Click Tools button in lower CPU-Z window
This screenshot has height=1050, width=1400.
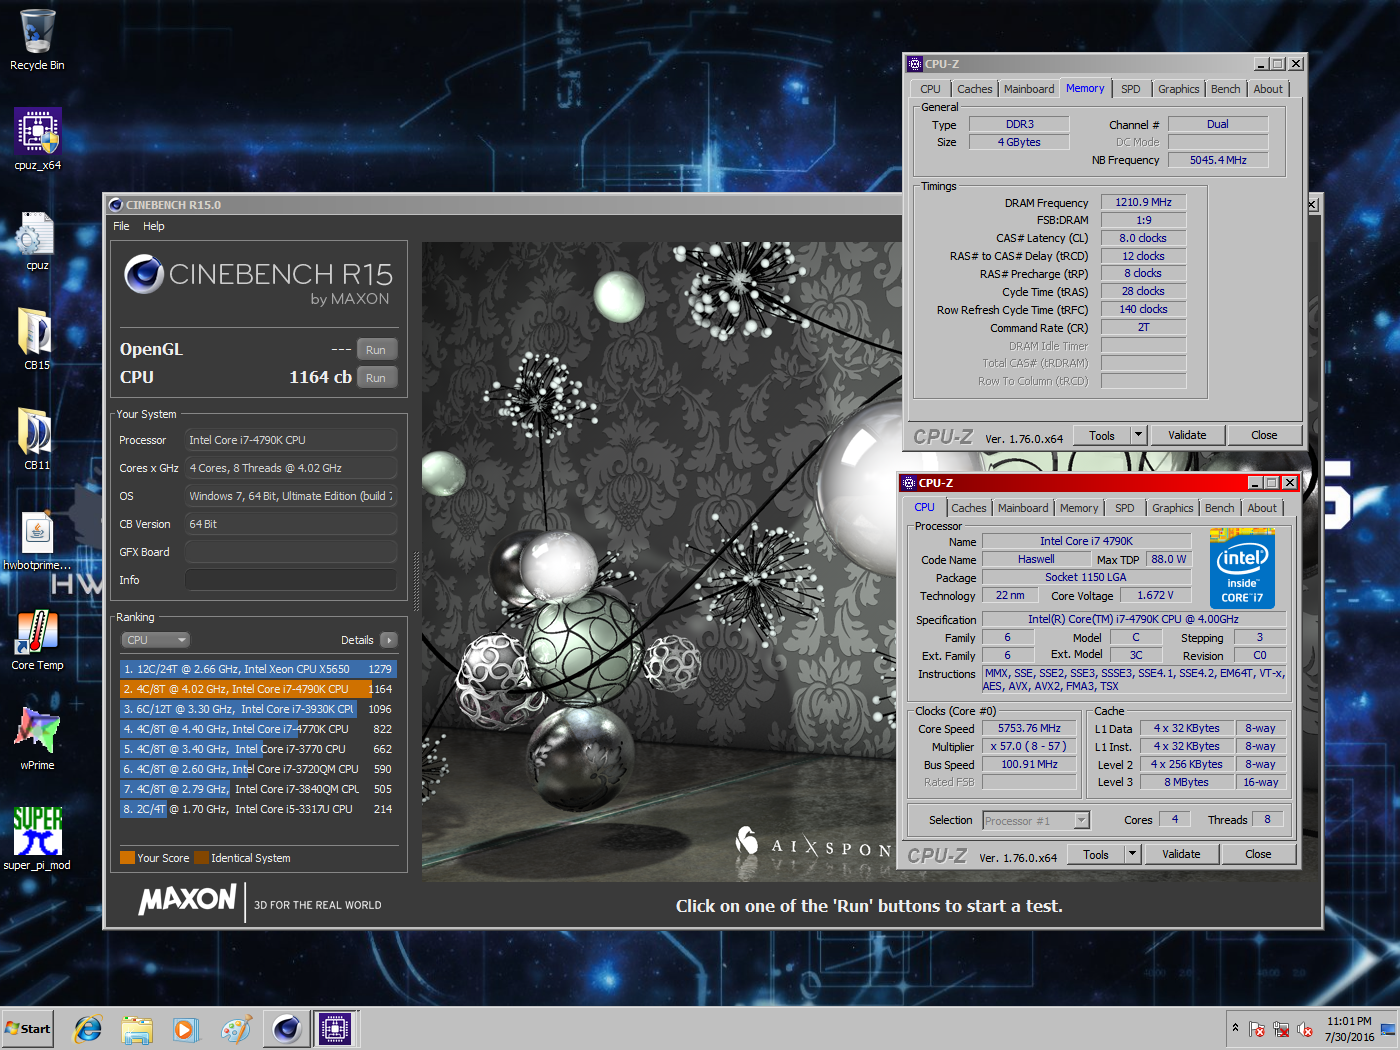(1096, 855)
